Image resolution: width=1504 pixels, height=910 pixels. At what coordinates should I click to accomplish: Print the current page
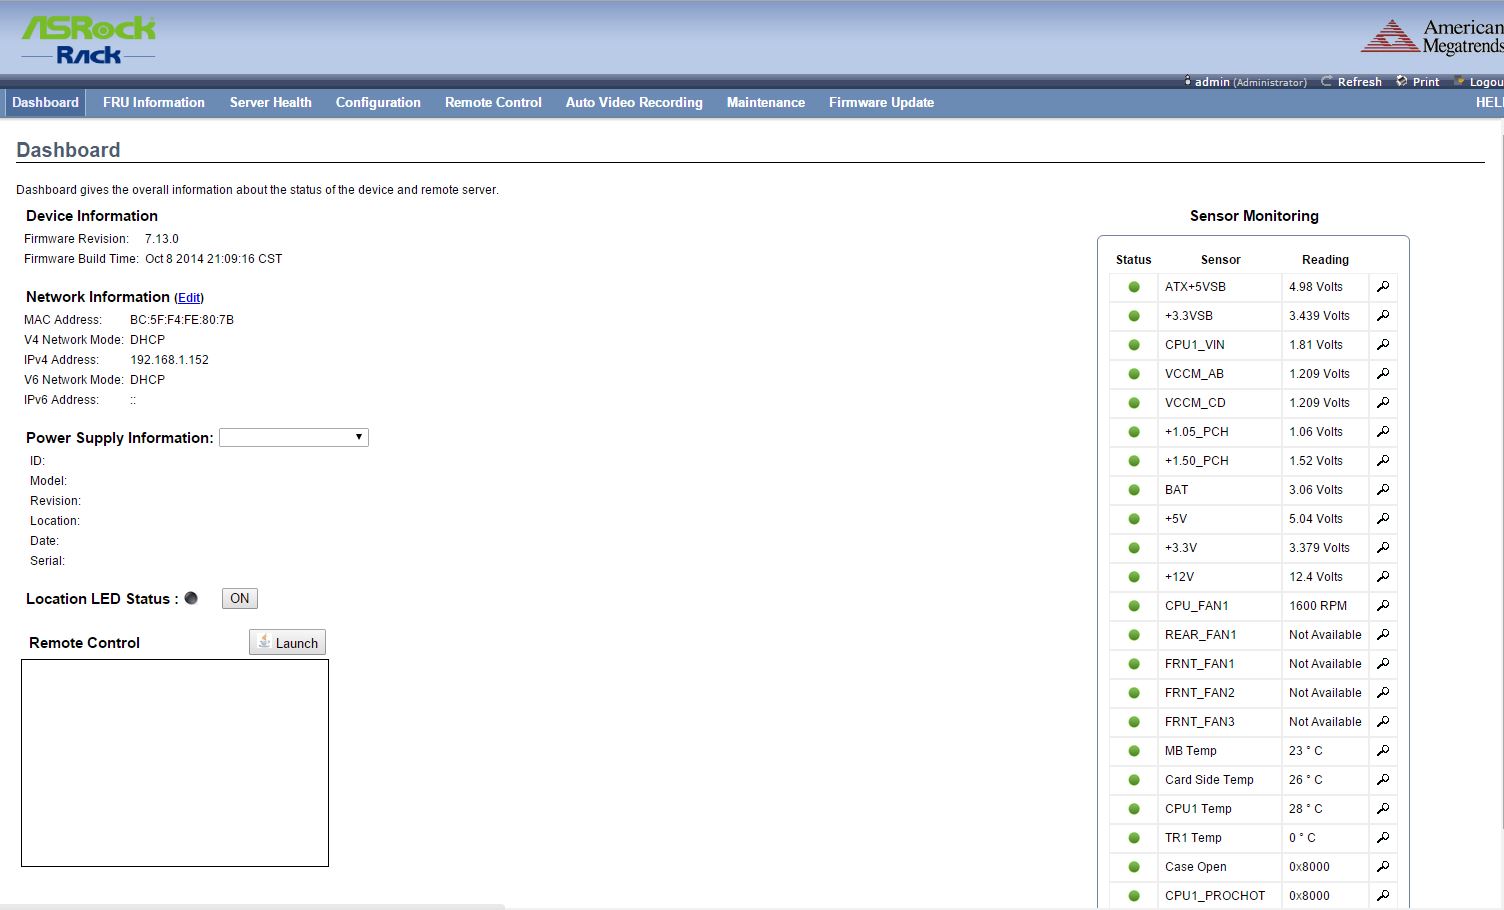1418,82
